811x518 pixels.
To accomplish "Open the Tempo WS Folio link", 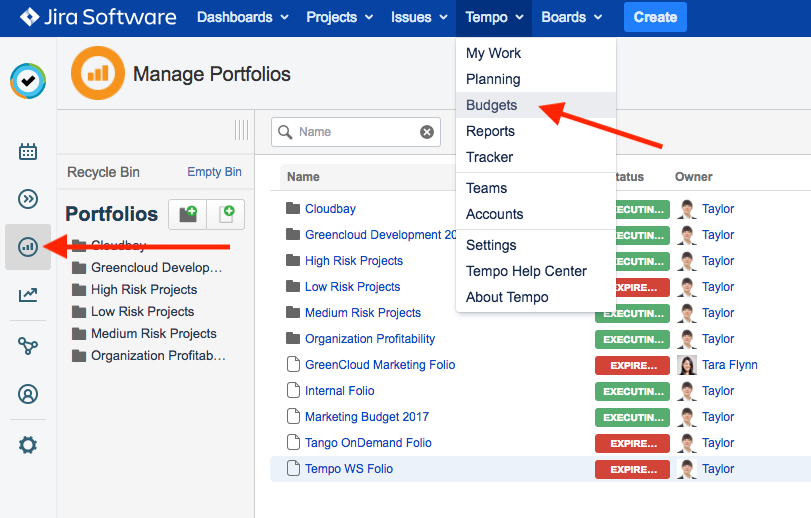I will tap(349, 469).
